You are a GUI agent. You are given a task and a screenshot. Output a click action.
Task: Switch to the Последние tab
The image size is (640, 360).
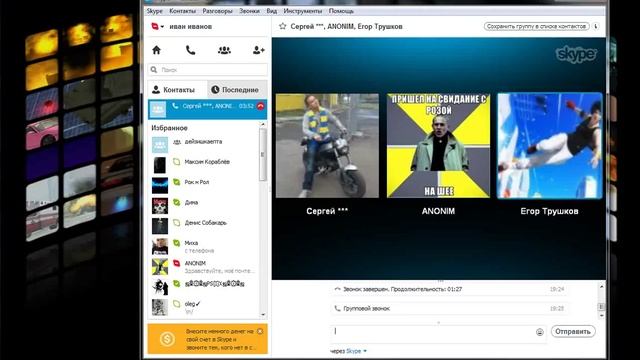[237, 89]
